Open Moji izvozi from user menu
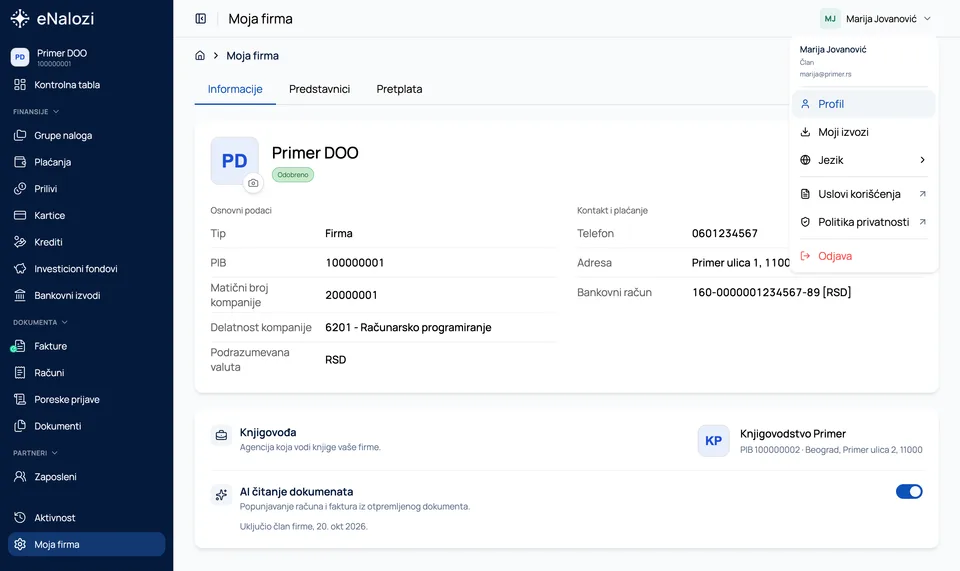Screen dimensions: 960x571 [x=863, y=132]
